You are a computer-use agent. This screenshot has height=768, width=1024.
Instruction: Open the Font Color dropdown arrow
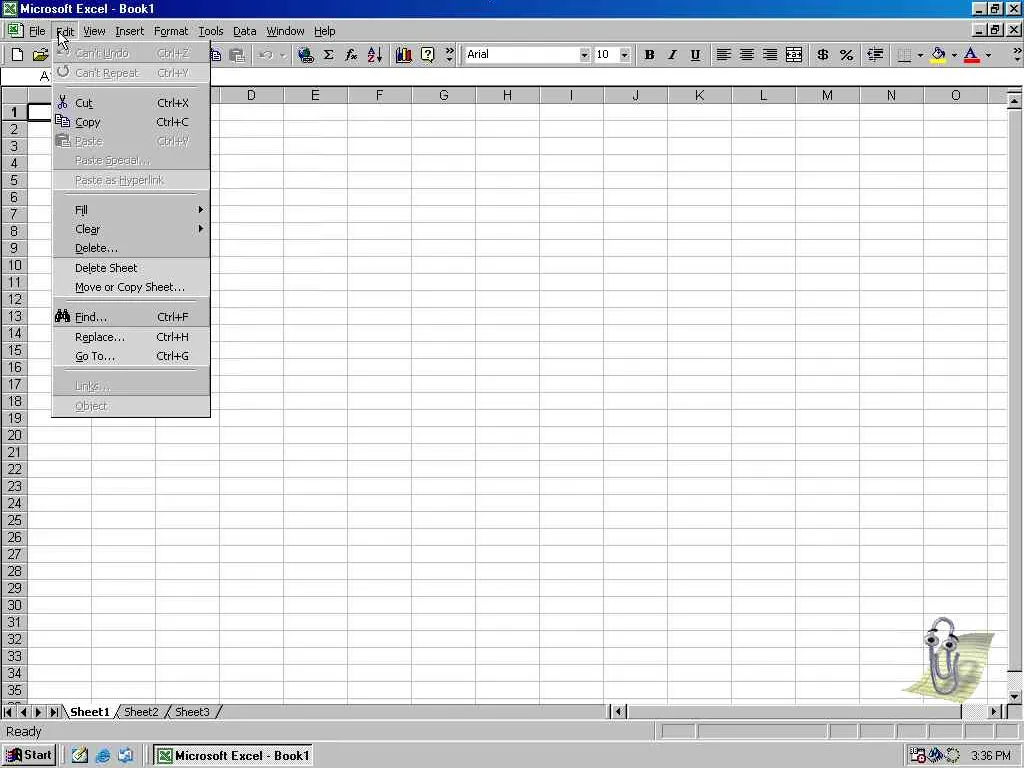(x=988, y=55)
